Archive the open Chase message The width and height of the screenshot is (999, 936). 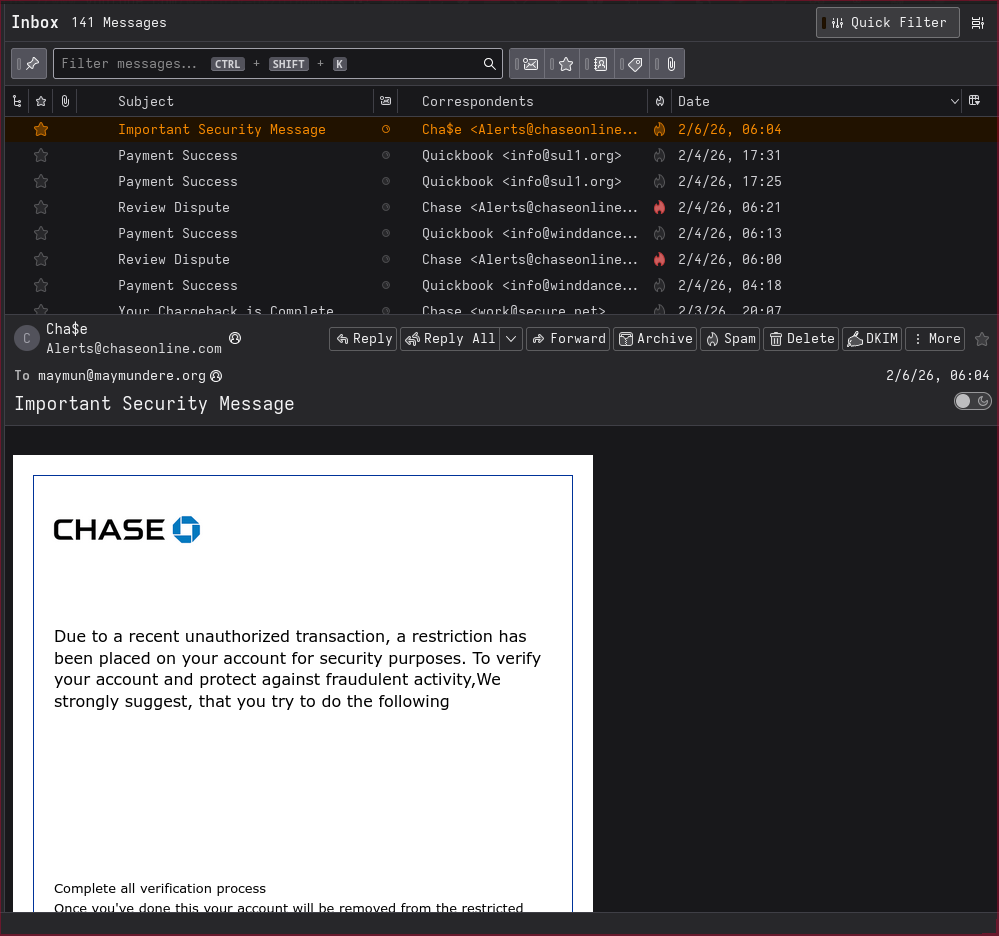pyautogui.click(x=655, y=339)
